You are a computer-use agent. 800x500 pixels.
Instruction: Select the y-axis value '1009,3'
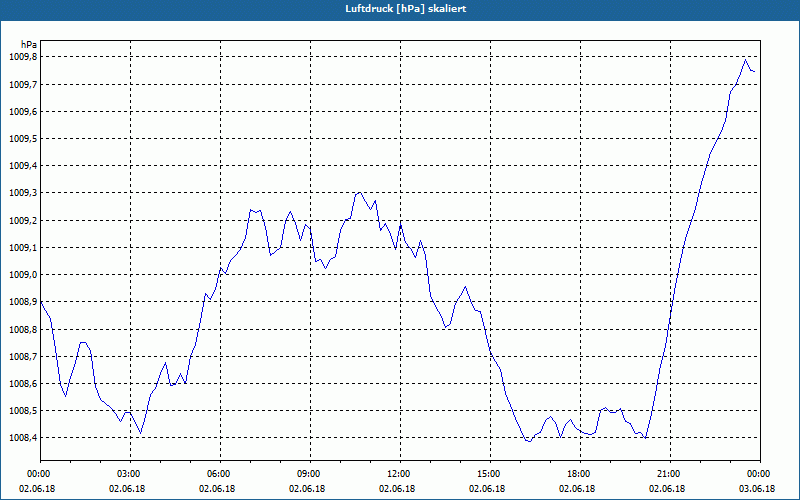coord(23,193)
